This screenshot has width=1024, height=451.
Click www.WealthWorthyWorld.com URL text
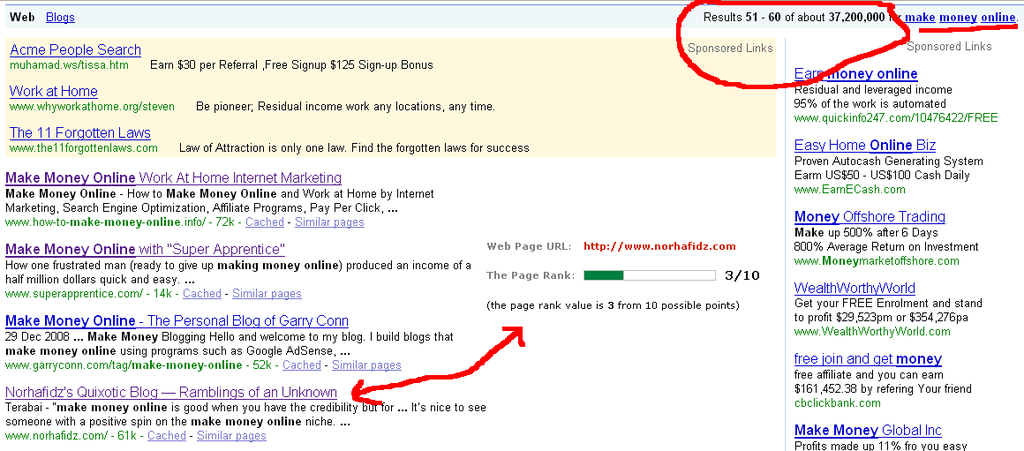[x=872, y=332]
